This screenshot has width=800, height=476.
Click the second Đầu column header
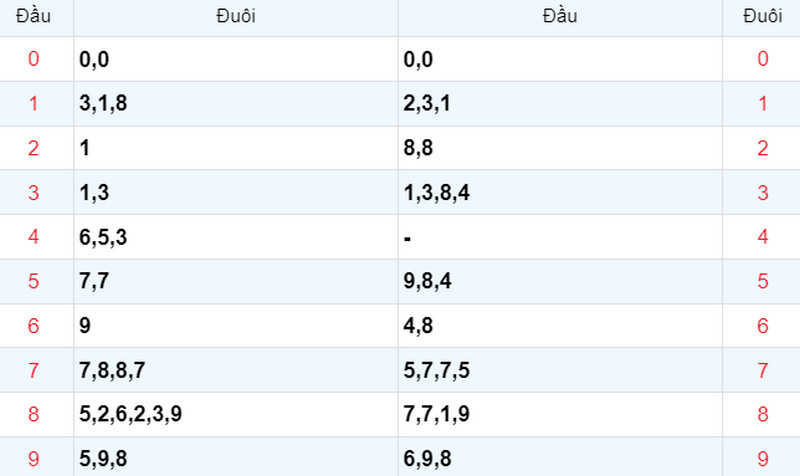click(560, 16)
